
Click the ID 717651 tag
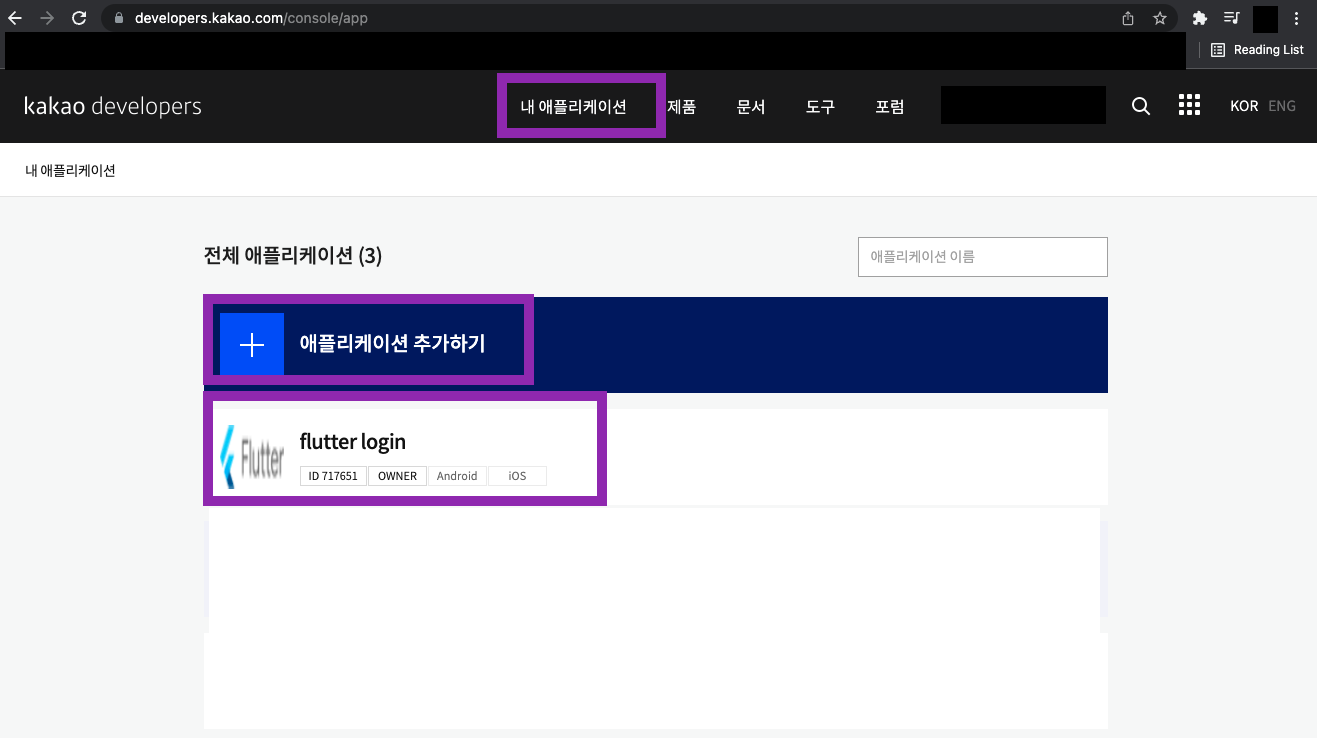coord(333,476)
